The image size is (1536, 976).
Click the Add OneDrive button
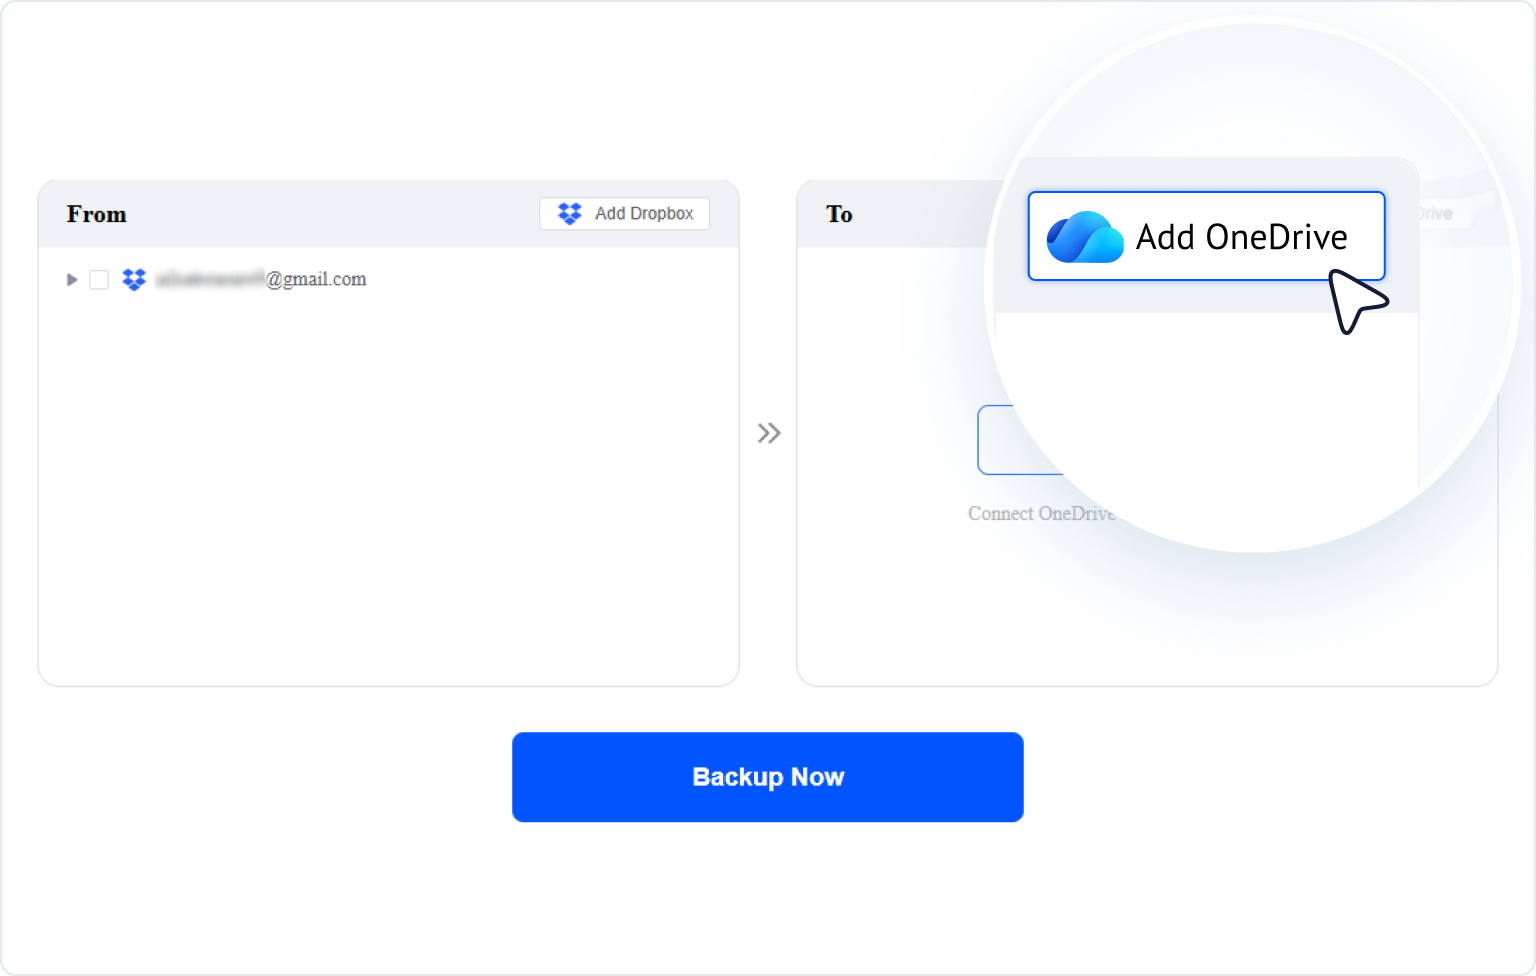(x=1206, y=236)
